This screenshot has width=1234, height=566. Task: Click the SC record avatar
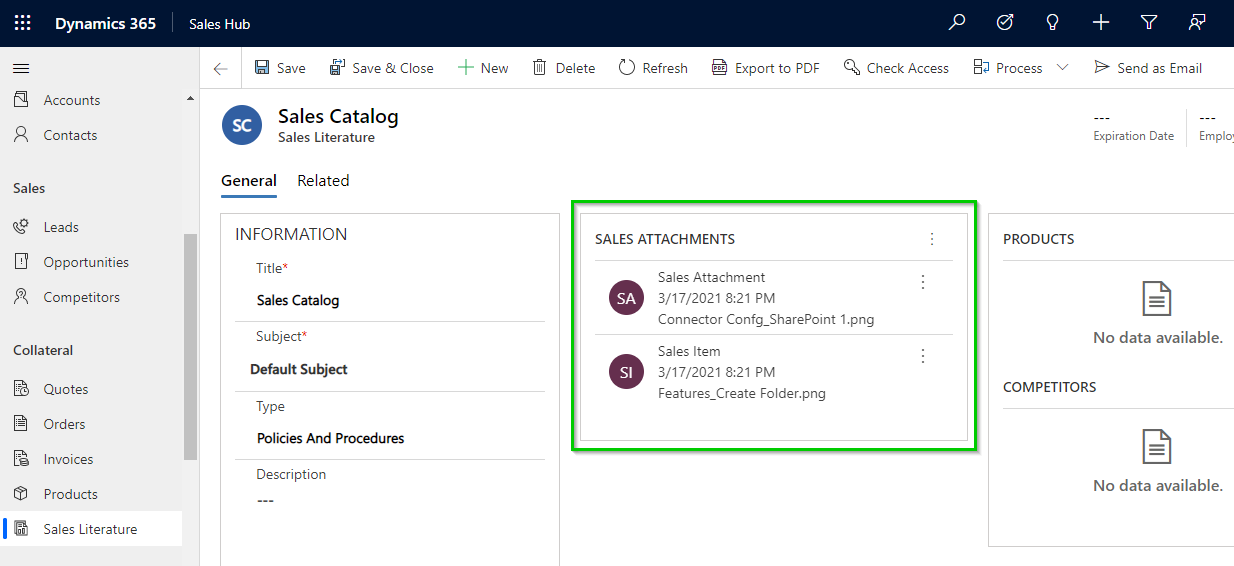(x=242, y=125)
